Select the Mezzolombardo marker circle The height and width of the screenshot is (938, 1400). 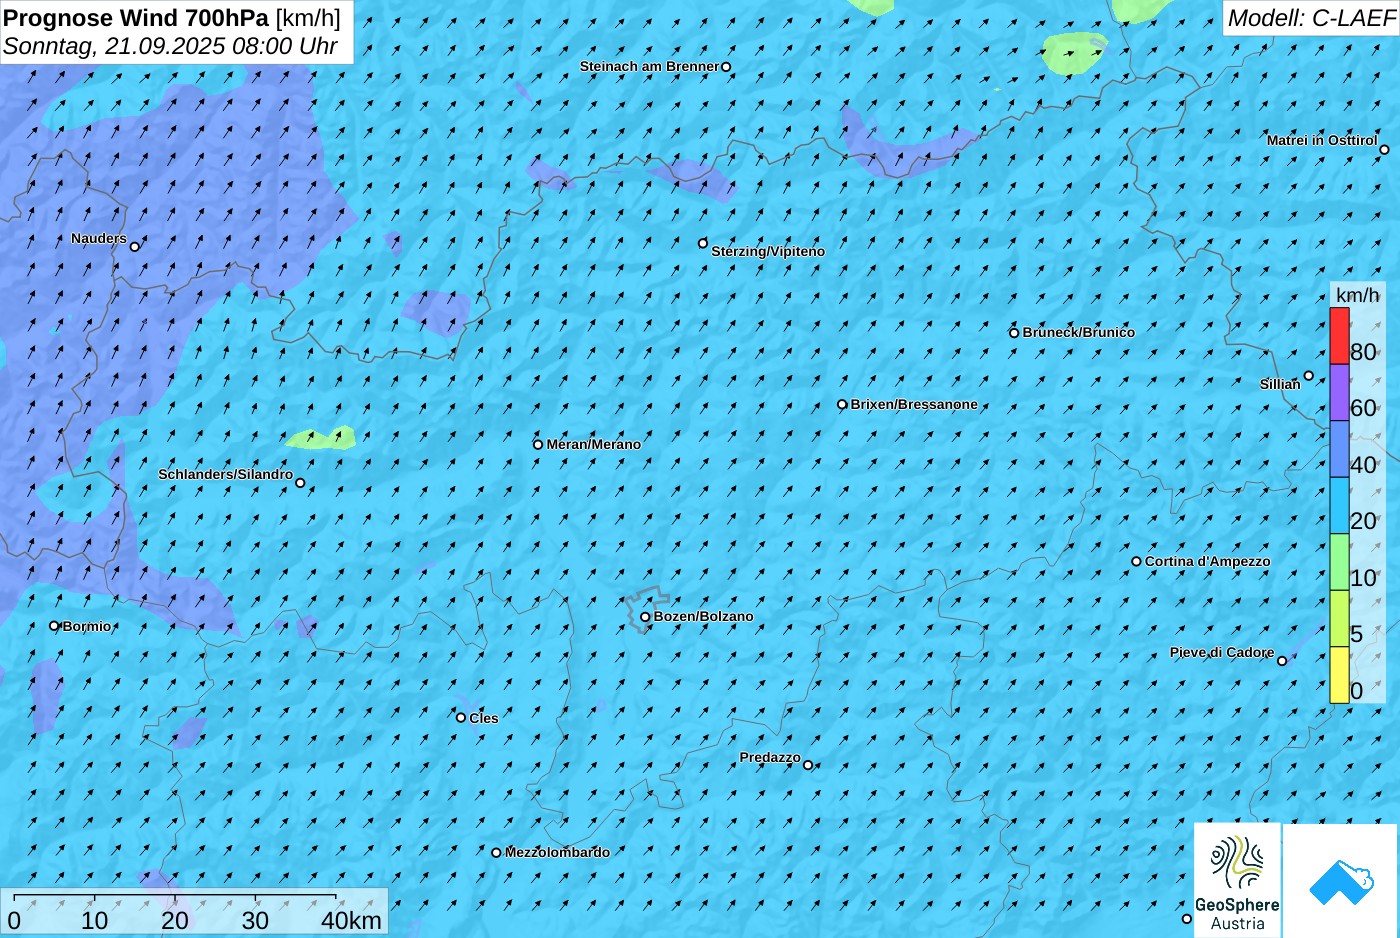pos(496,853)
